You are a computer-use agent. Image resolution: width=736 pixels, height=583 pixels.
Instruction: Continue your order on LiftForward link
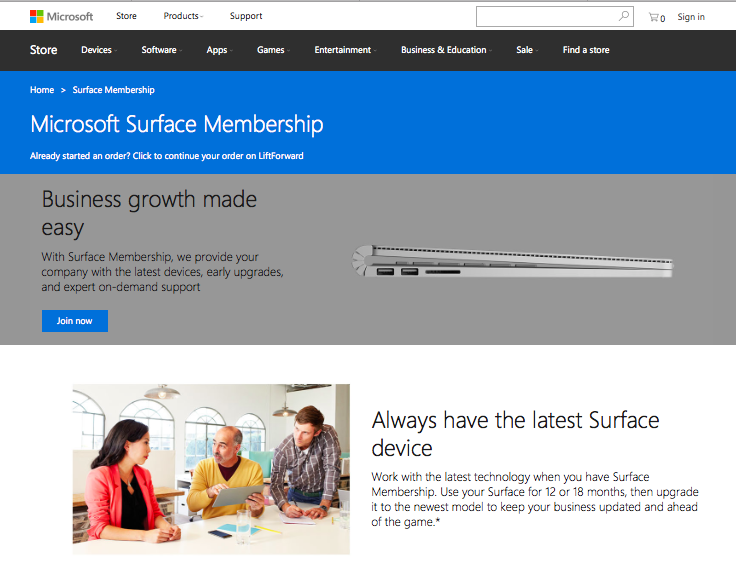coord(167,156)
